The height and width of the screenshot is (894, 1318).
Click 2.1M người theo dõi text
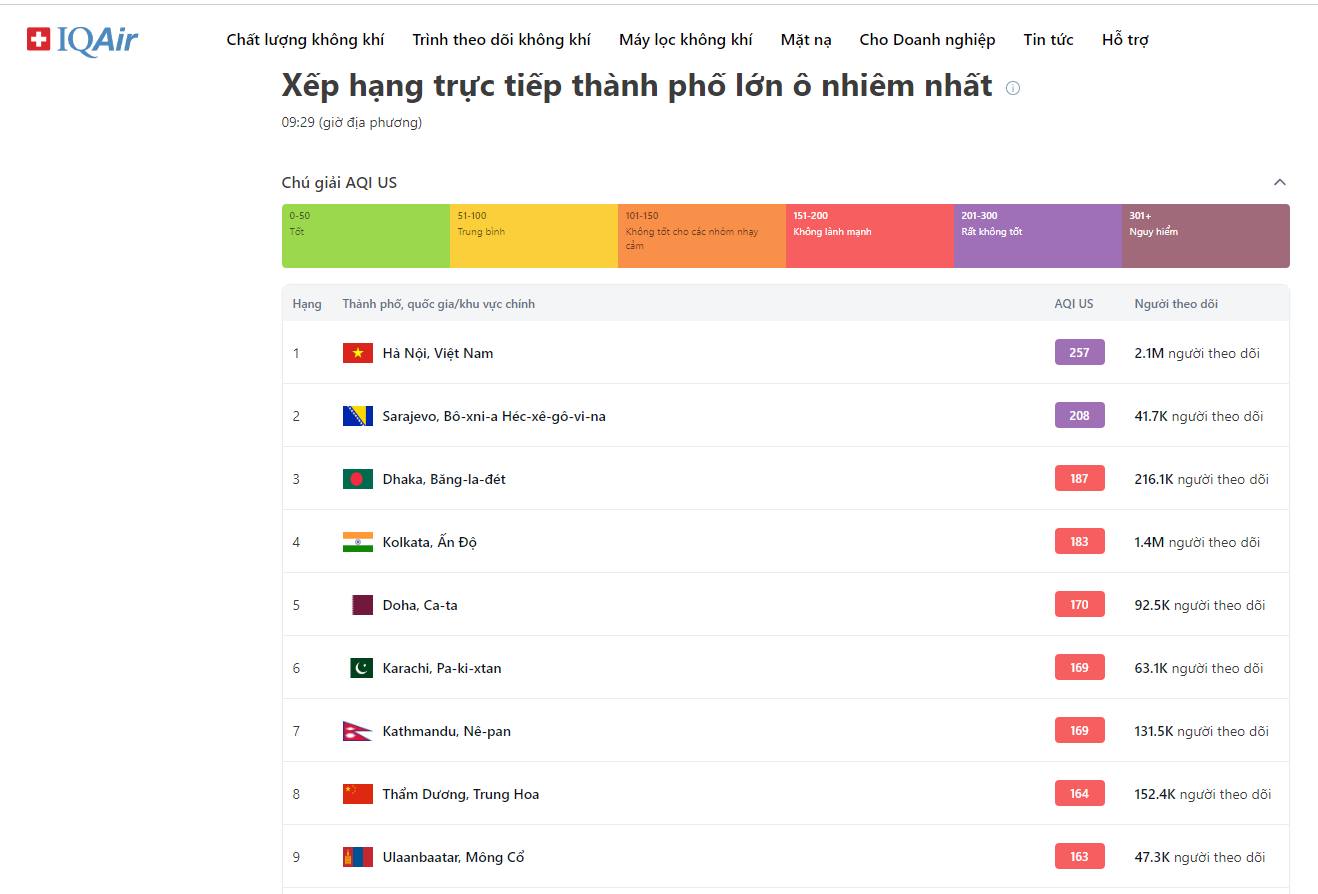coord(1197,353)
